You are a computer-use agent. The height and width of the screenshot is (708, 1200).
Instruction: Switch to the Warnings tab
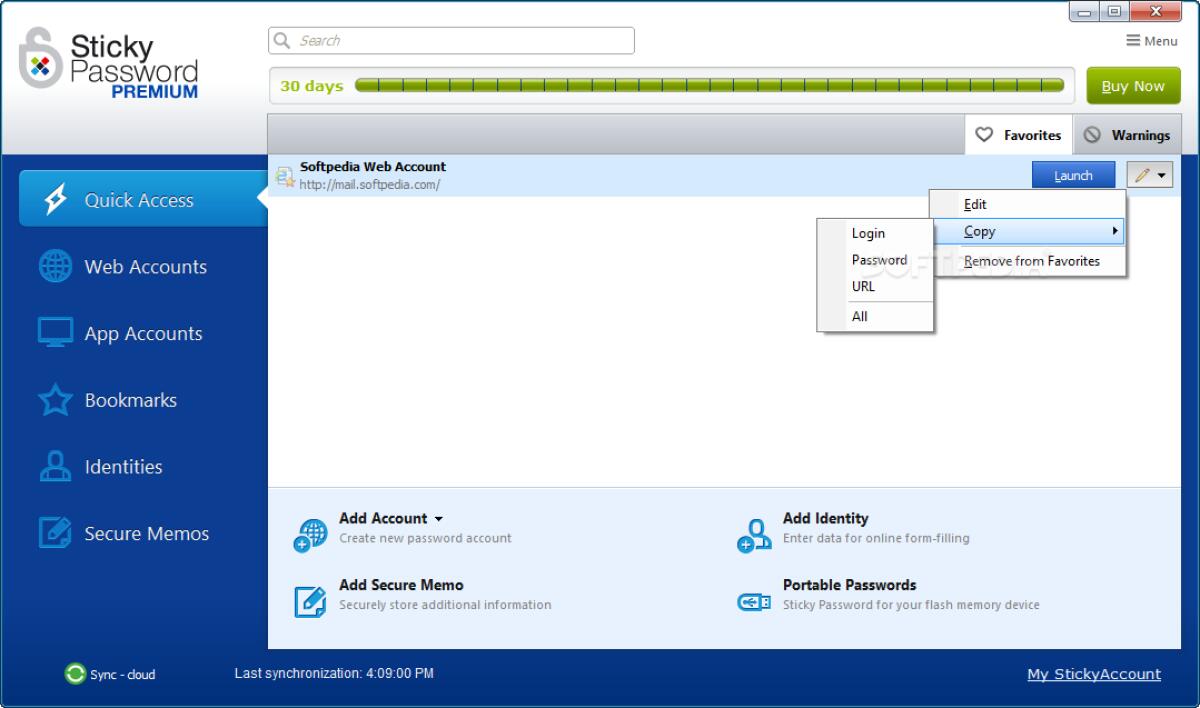click(x=1128, y=134)
